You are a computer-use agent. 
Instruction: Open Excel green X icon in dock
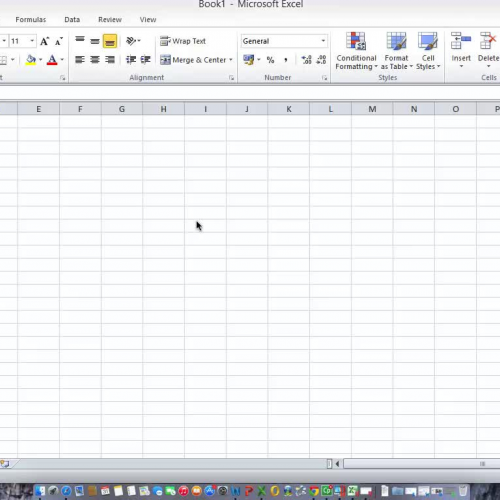pos(262,491)
